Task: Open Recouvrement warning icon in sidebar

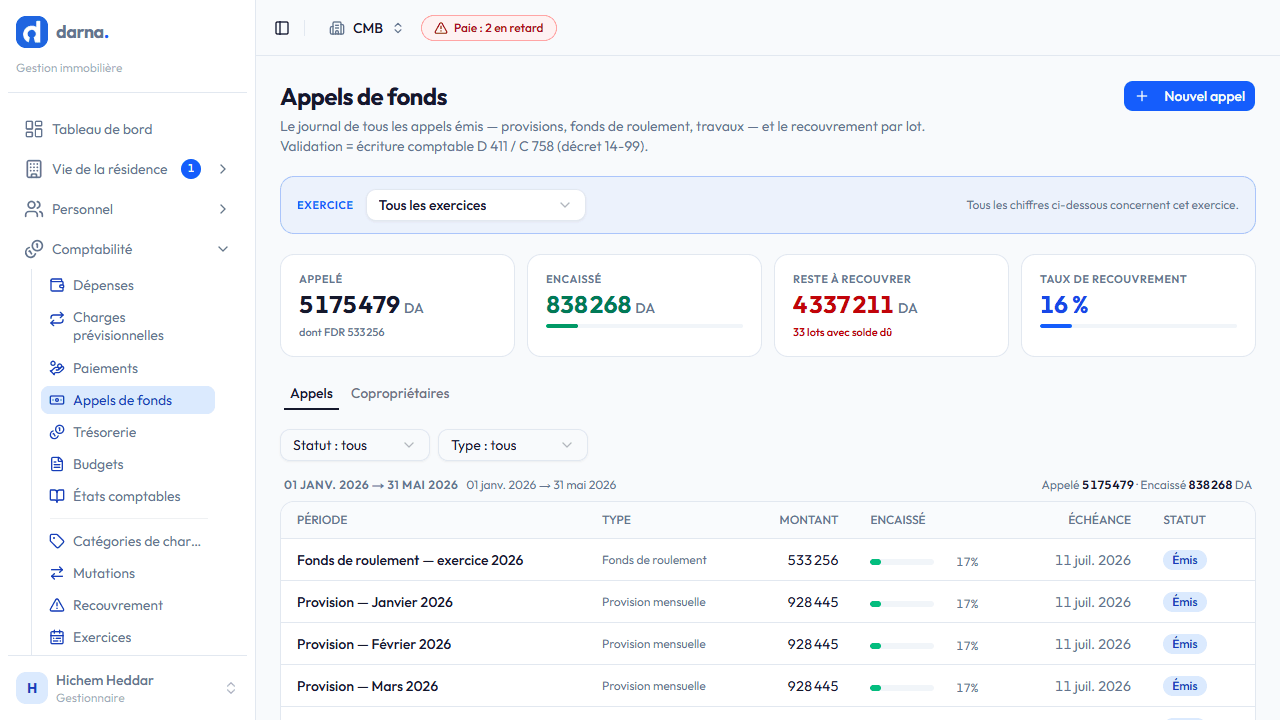Action: coord(57,605)
